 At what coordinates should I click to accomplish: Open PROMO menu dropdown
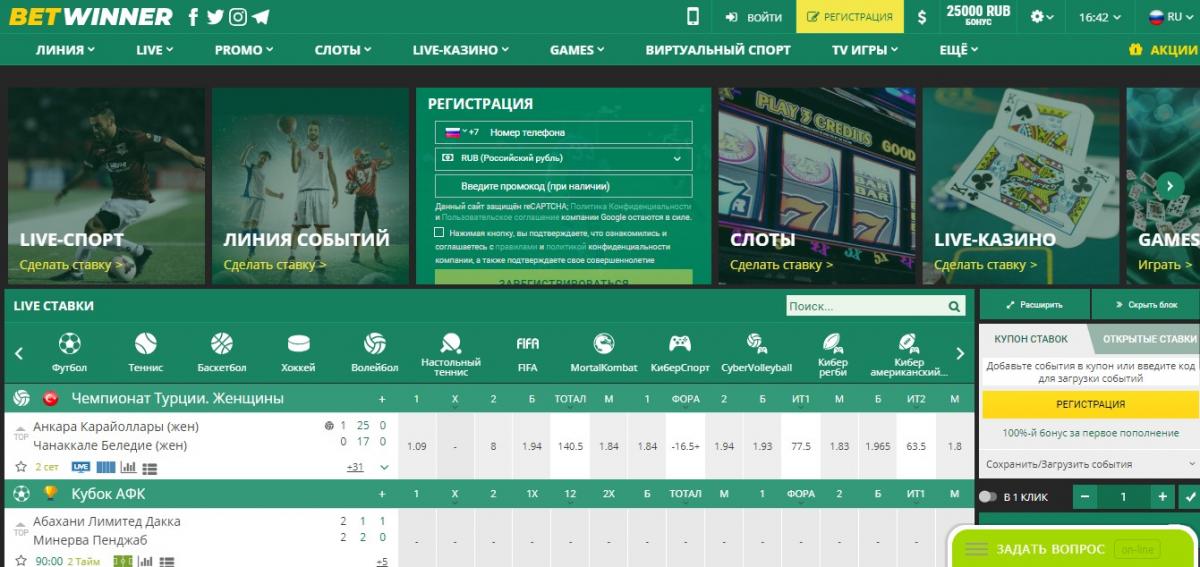(244, 50)
